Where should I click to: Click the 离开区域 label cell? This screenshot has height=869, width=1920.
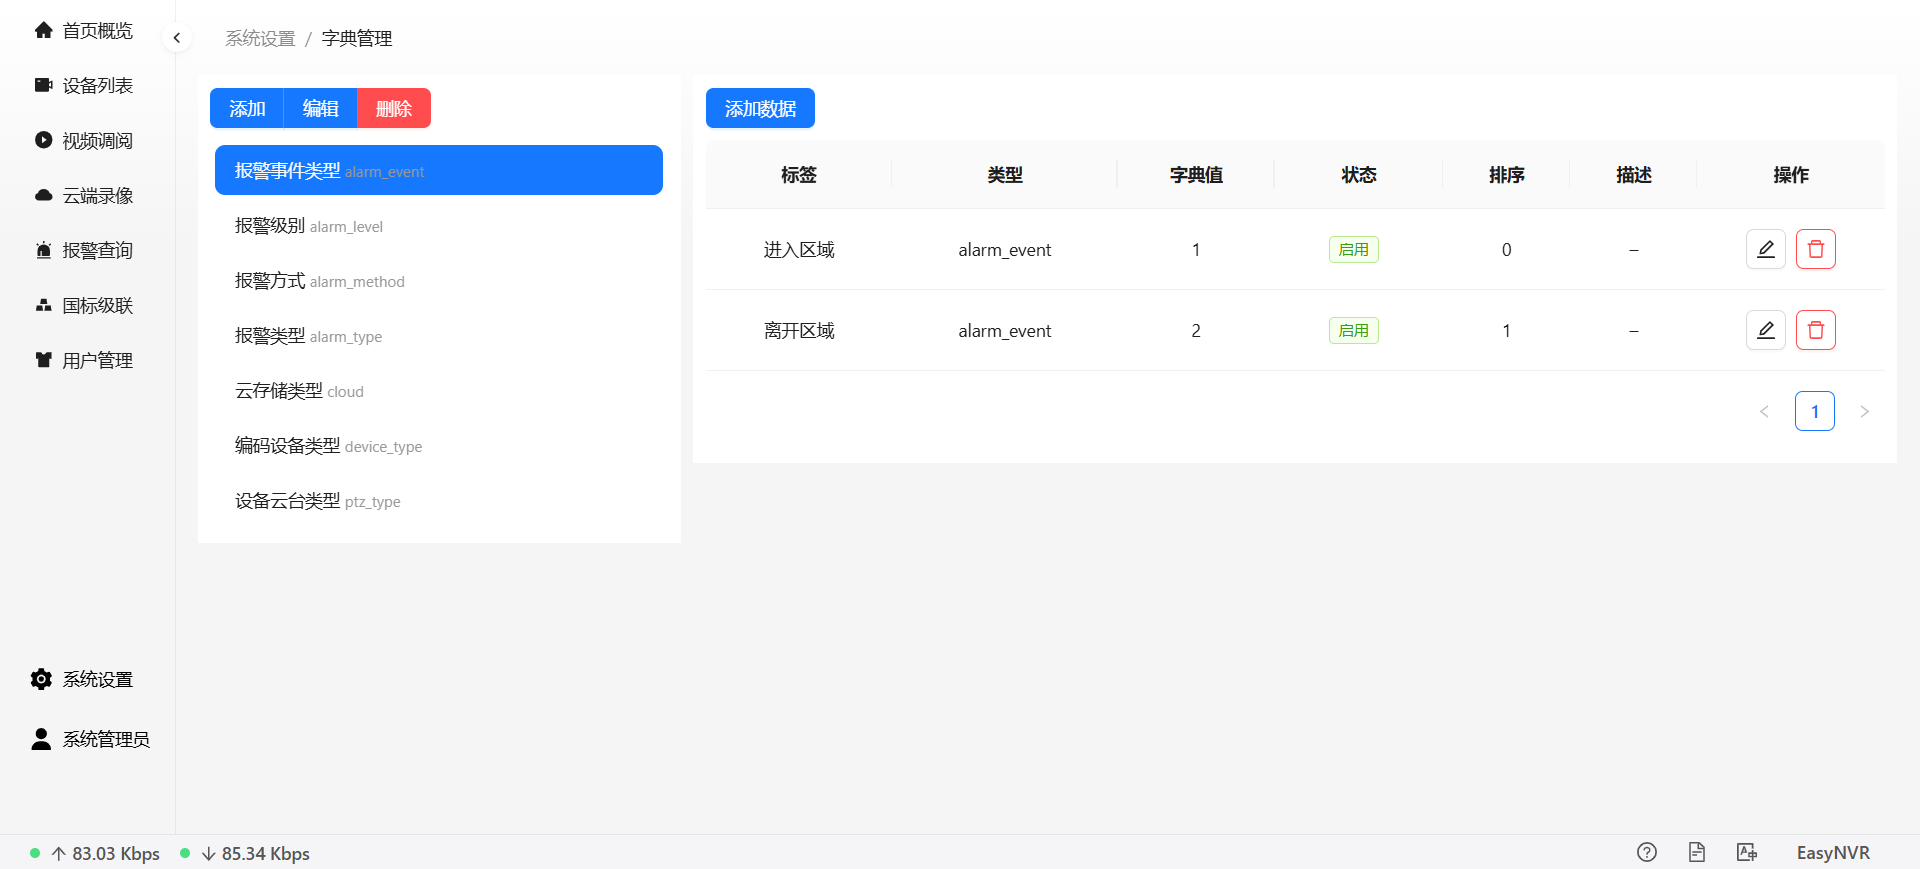(x=799, y=330)
